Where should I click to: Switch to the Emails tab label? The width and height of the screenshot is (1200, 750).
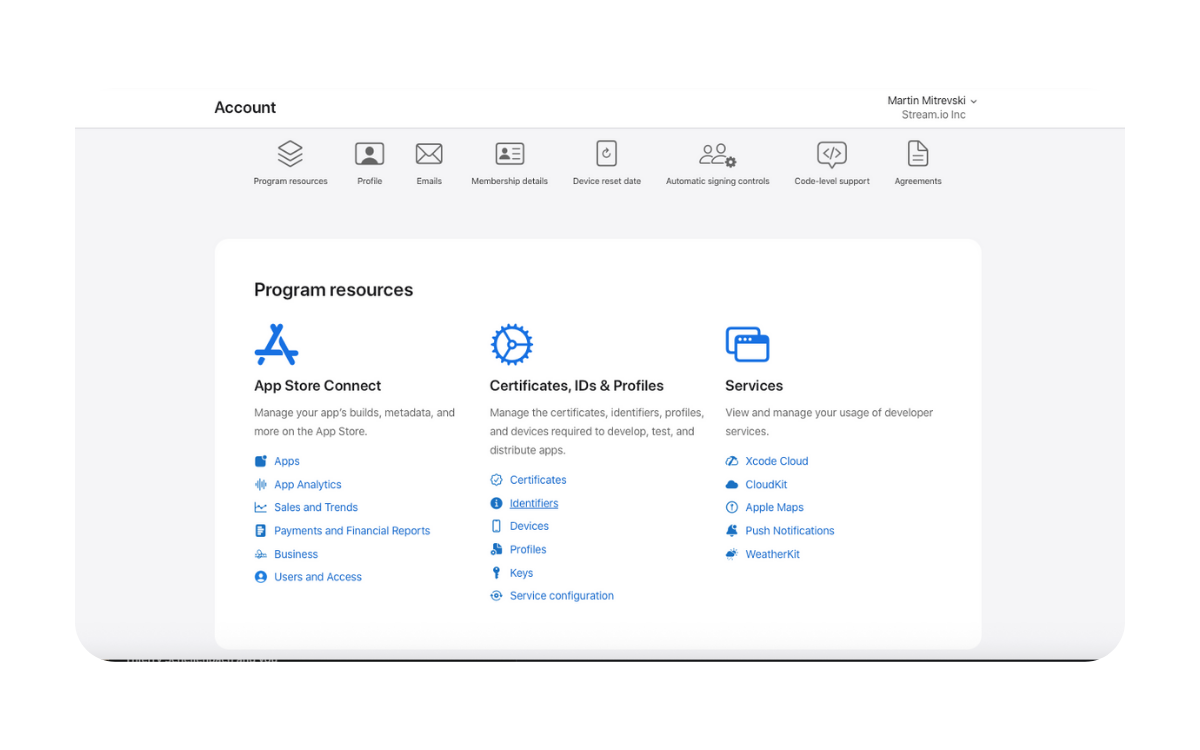[429, 181]
